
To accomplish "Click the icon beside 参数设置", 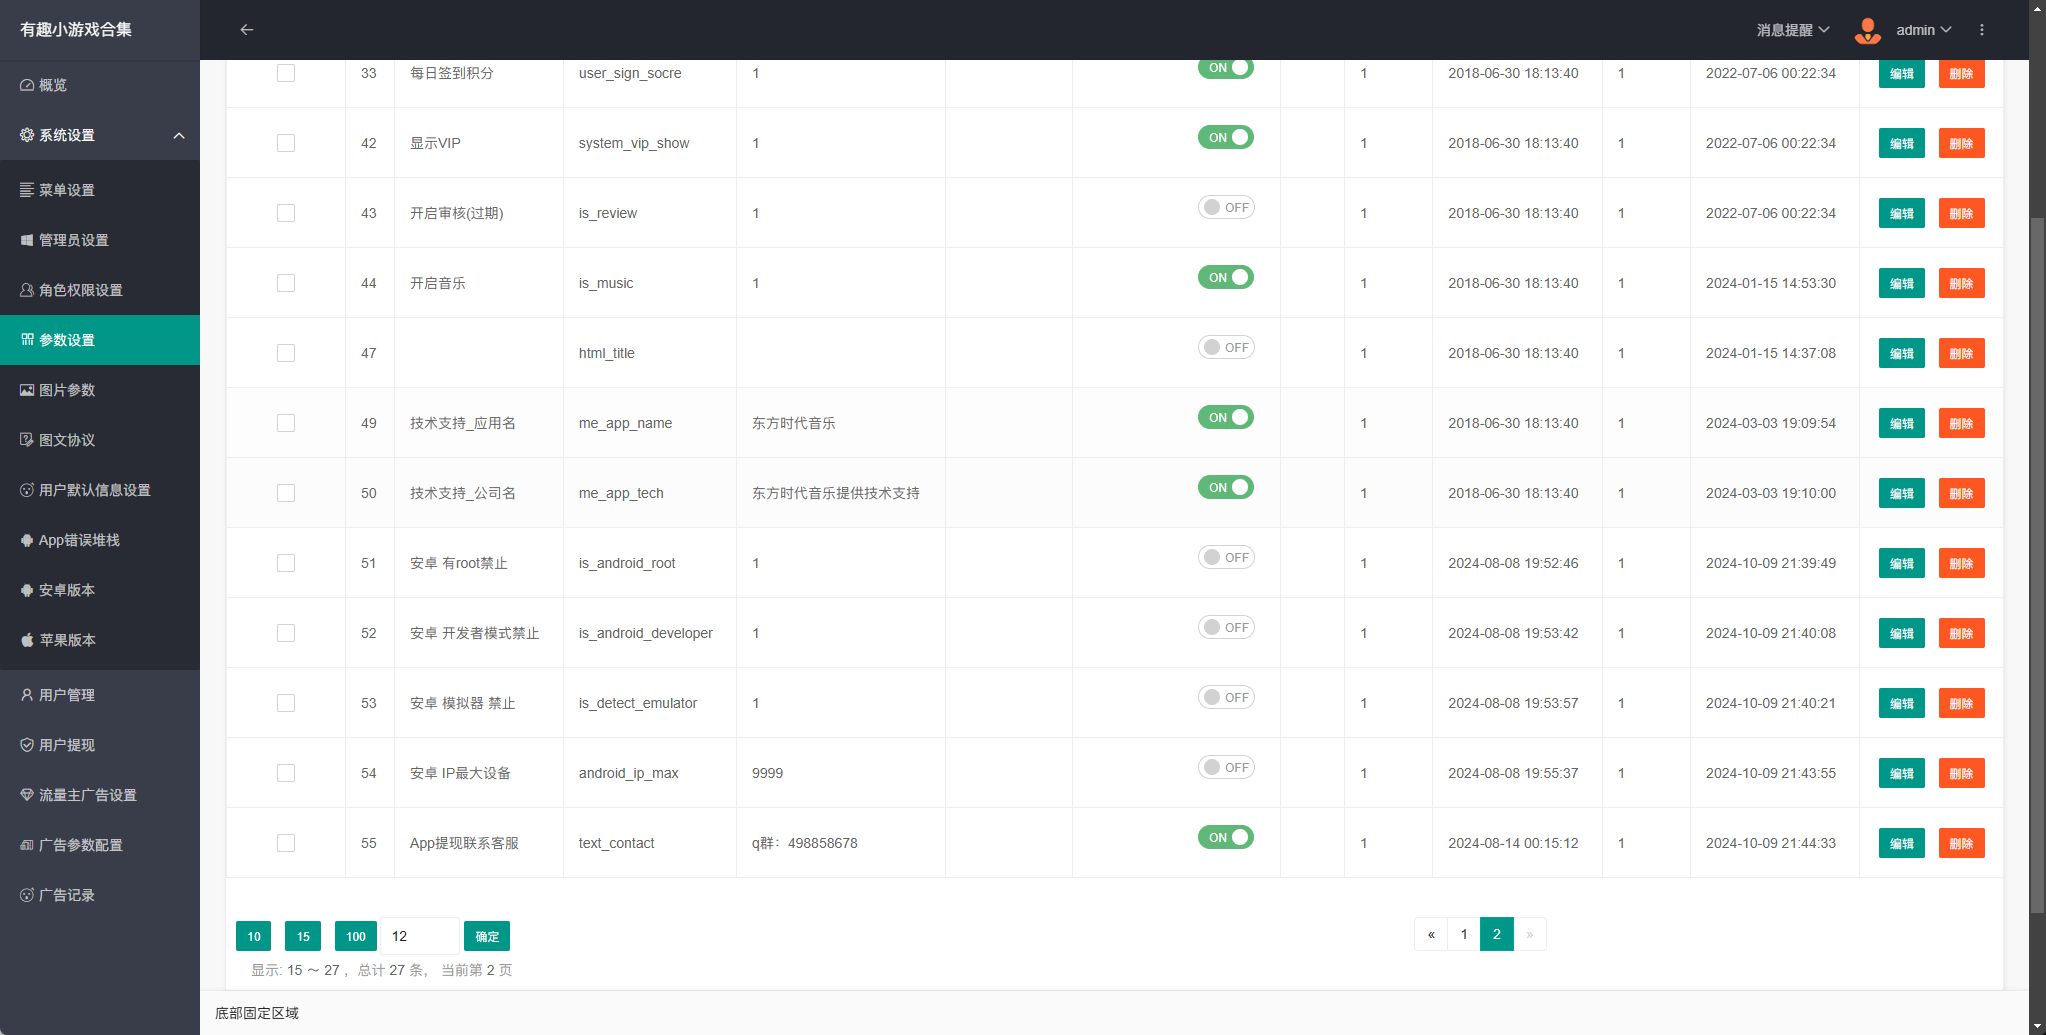I will pyautogui.click(x=27, y=340).
